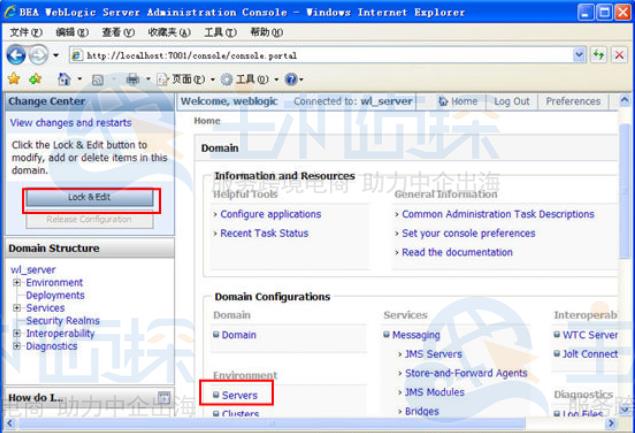Expand the Diagnostics tree node
Screen dimensions: 635x433
(x=17, y=346)
